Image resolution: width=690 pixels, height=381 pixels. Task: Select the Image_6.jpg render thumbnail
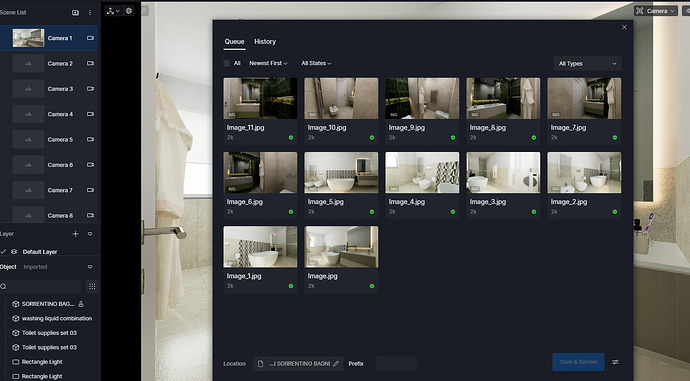(260, 172)
